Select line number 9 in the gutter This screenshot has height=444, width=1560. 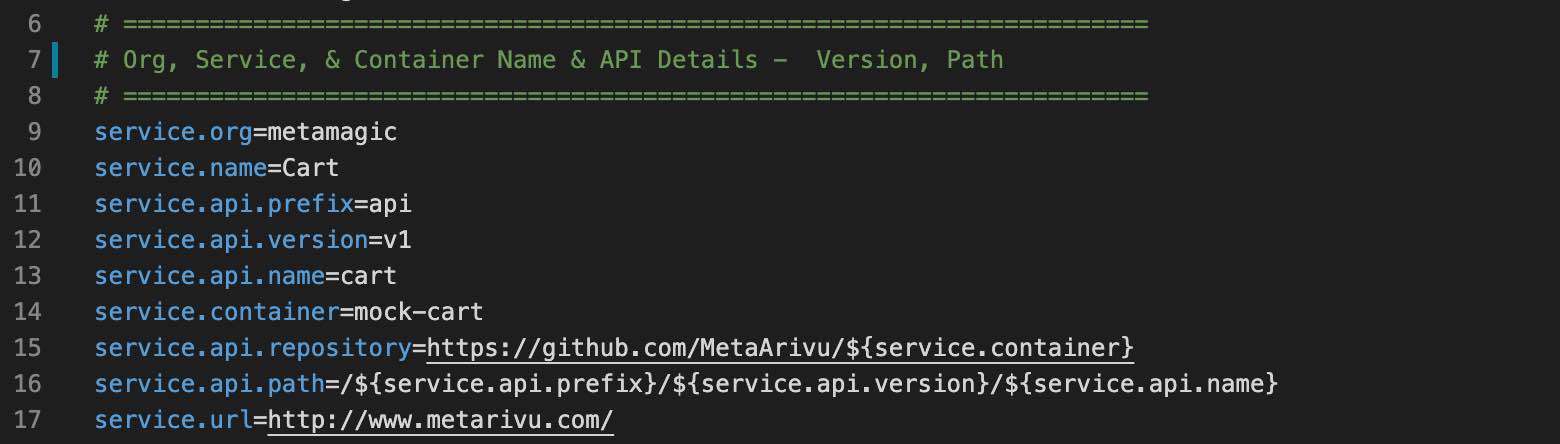tap(30, 132)
